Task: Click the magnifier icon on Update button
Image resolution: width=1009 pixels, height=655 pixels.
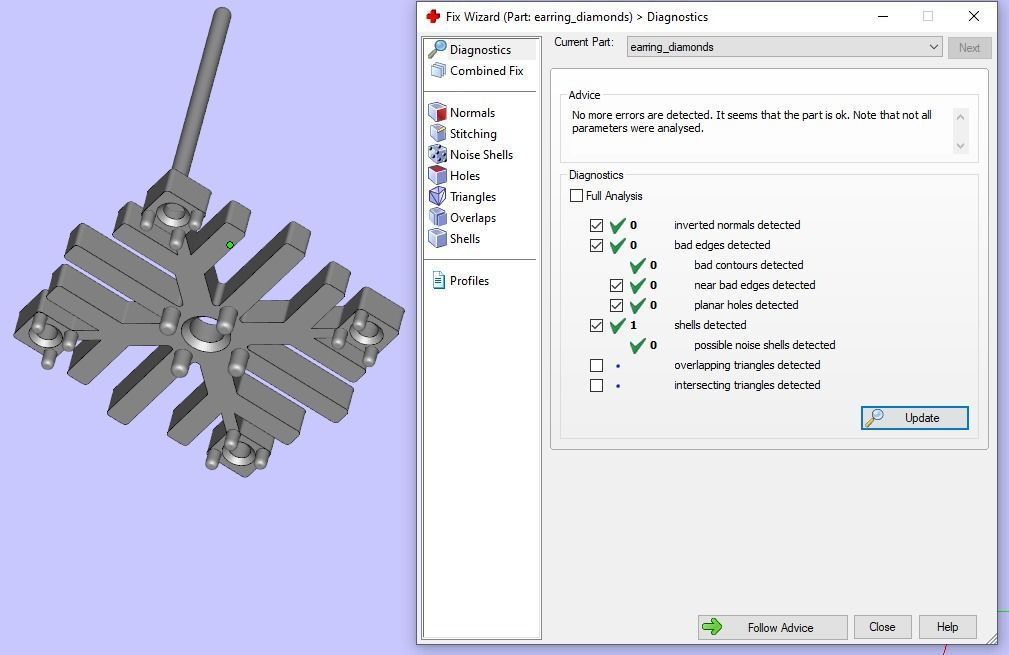Action: click(x=875, y=418)
